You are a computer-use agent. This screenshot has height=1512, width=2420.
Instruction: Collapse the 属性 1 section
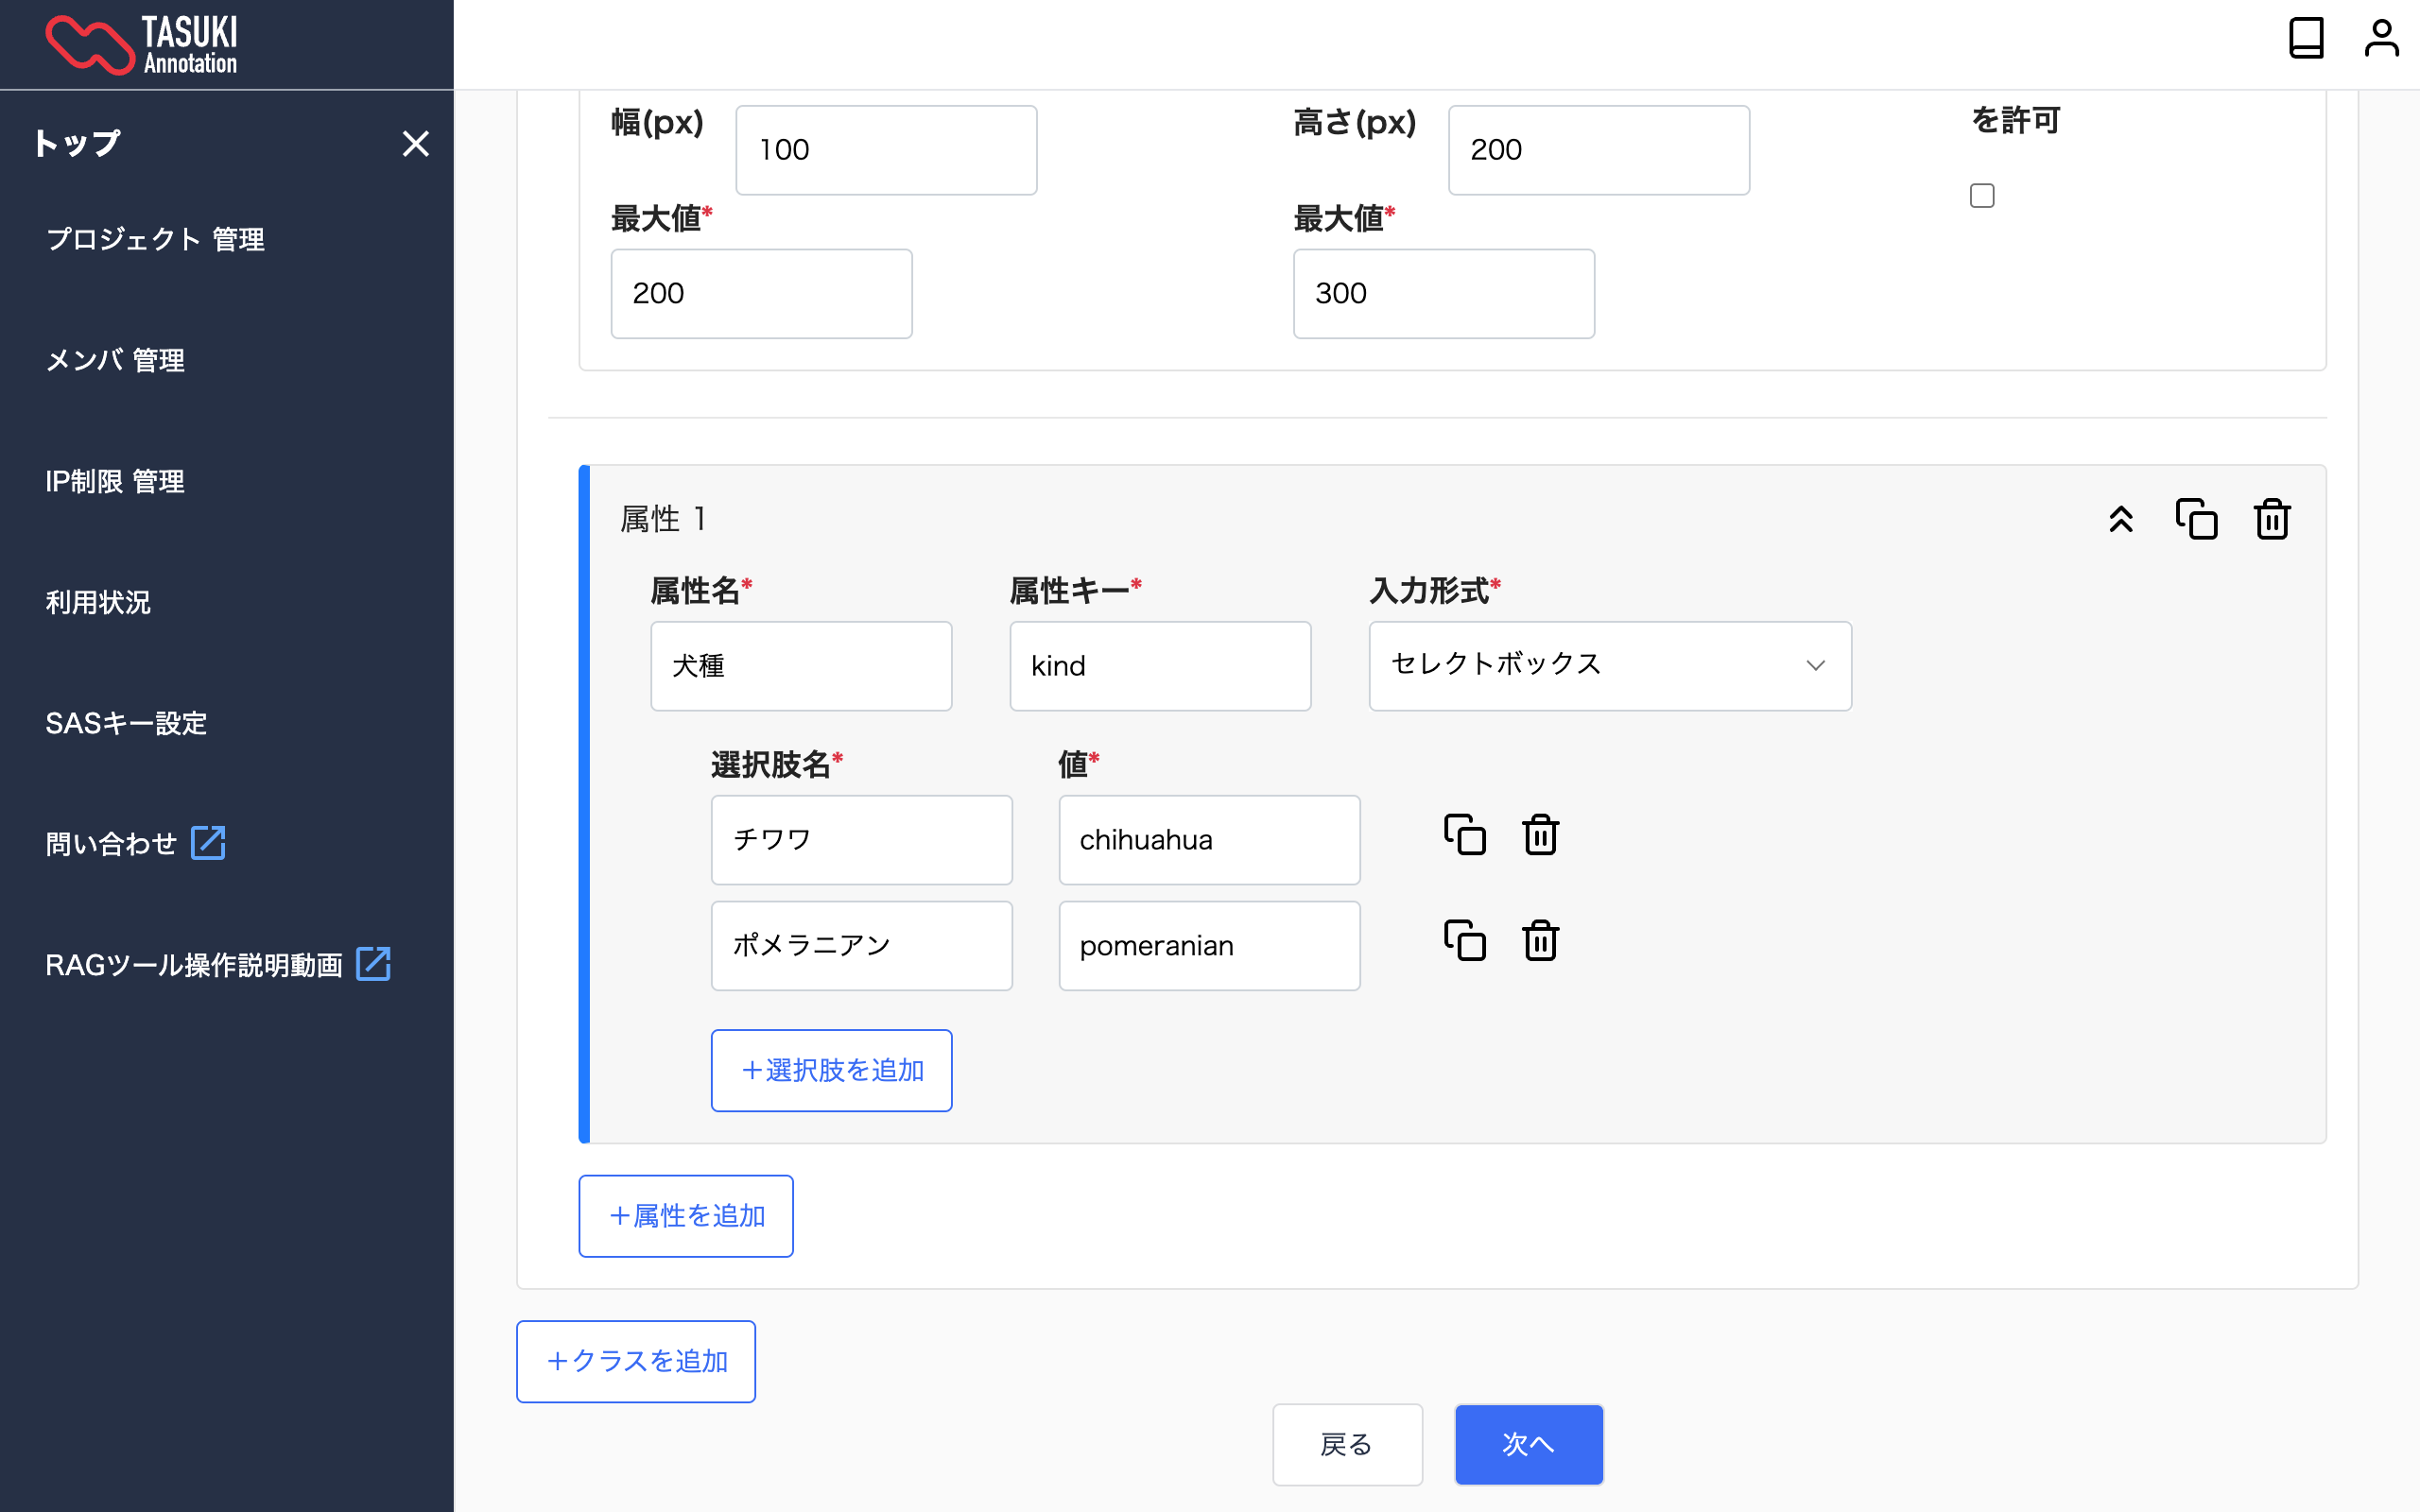pos(2120,519)
